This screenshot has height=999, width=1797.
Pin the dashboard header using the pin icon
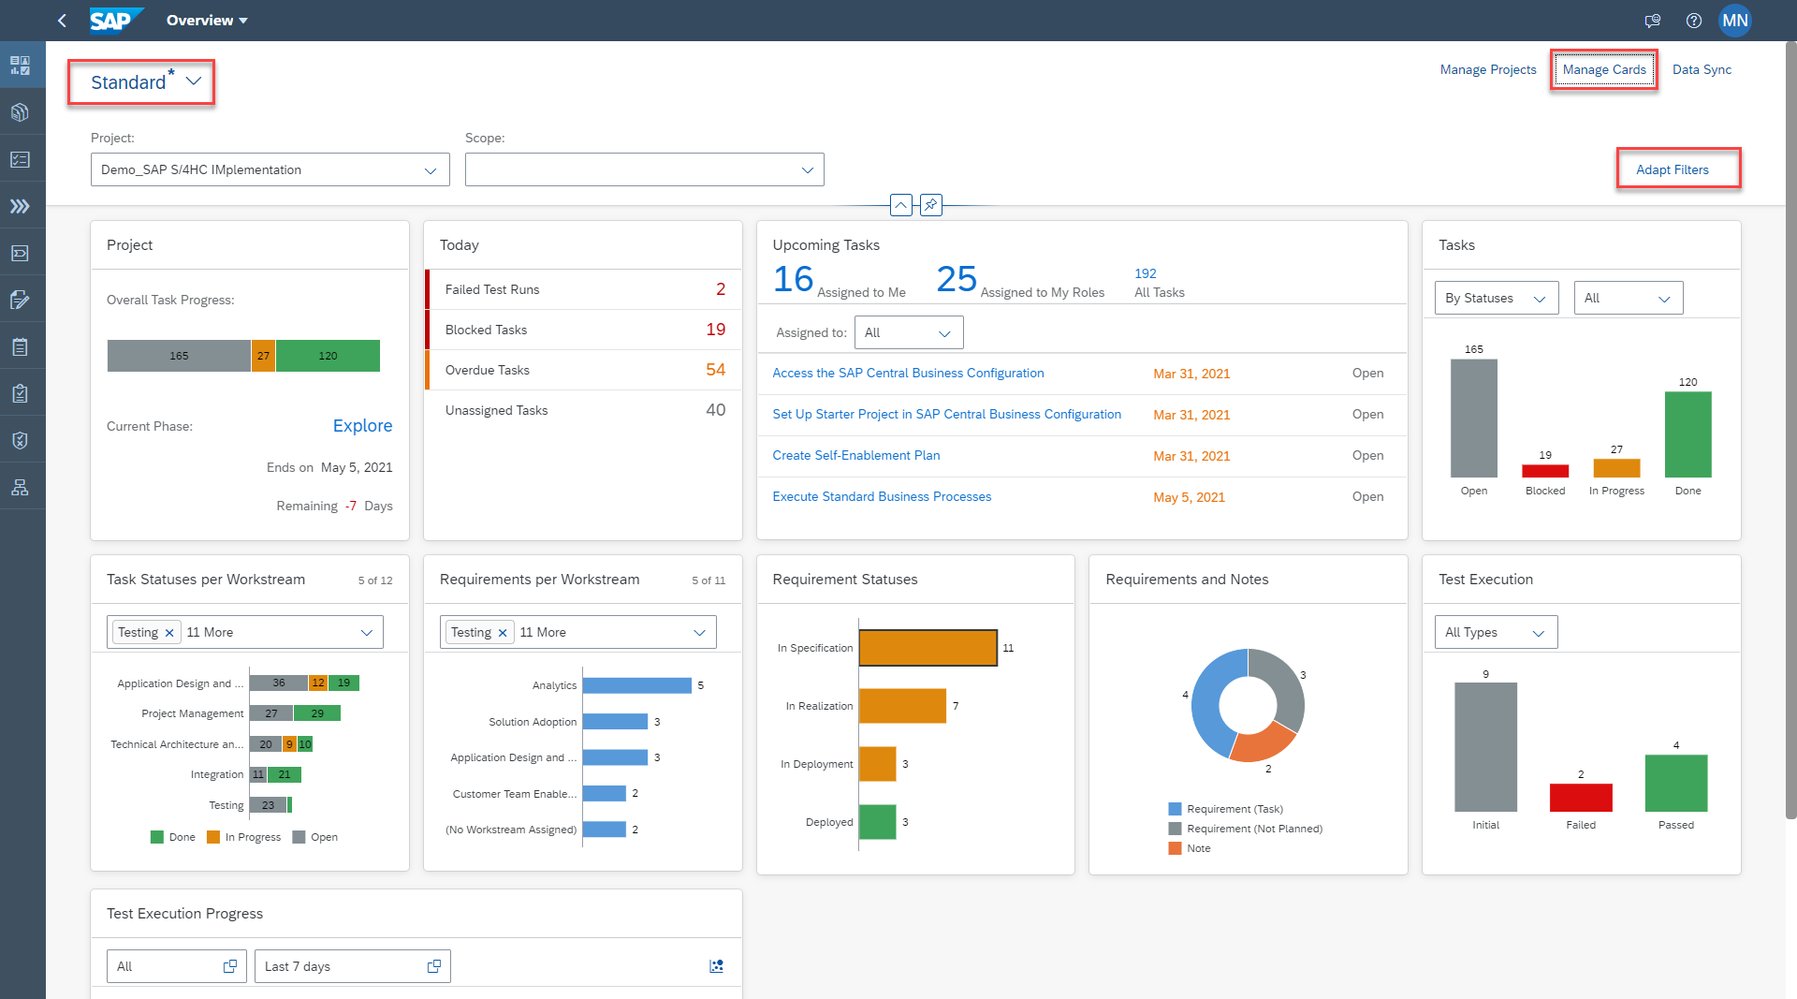click(x=930, y=205)
